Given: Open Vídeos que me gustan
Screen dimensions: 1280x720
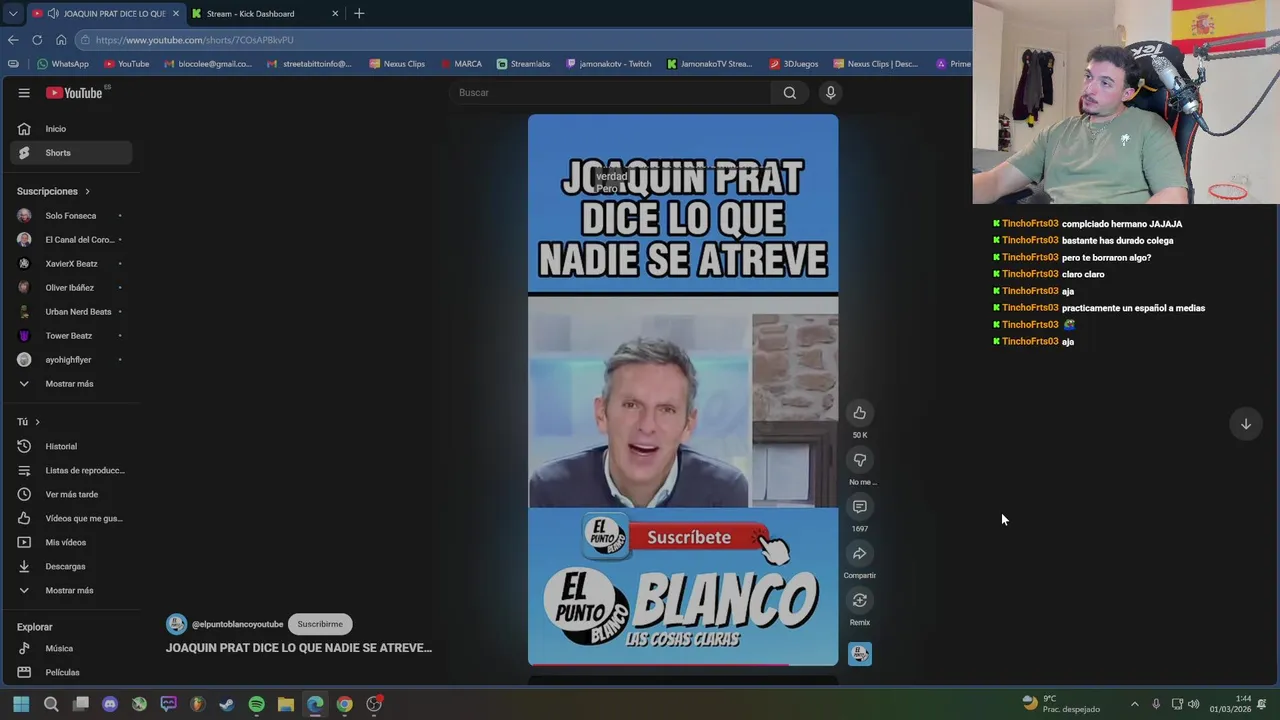Looking at the screenshot, I should 71,519.
